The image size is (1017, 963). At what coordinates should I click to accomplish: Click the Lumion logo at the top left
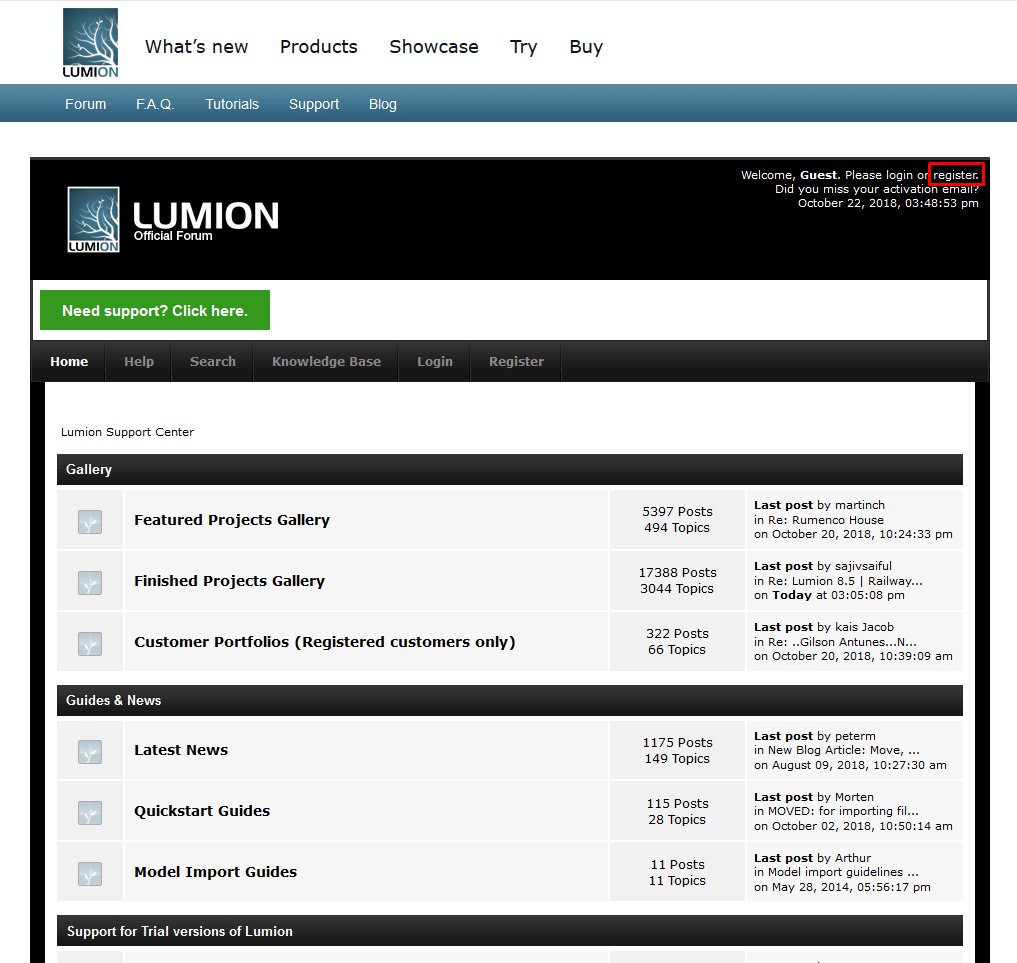(x=89, y=42)
